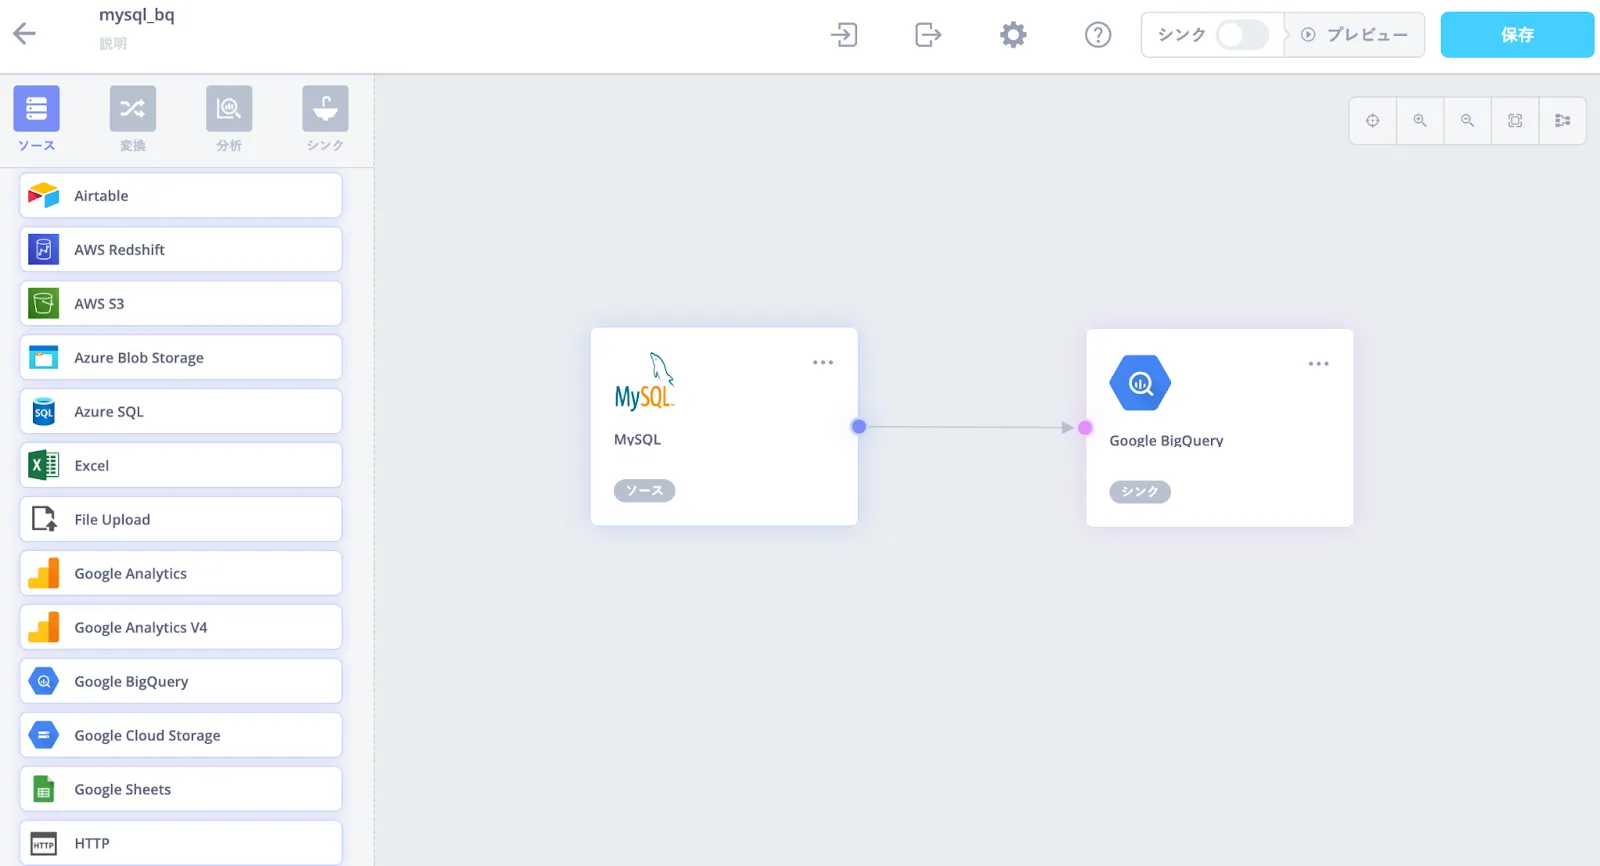Image resolution: width=1600 pixels, height=866 pixels.
Task: Open the help question mark icon
Action: [x=1098, y=35]
